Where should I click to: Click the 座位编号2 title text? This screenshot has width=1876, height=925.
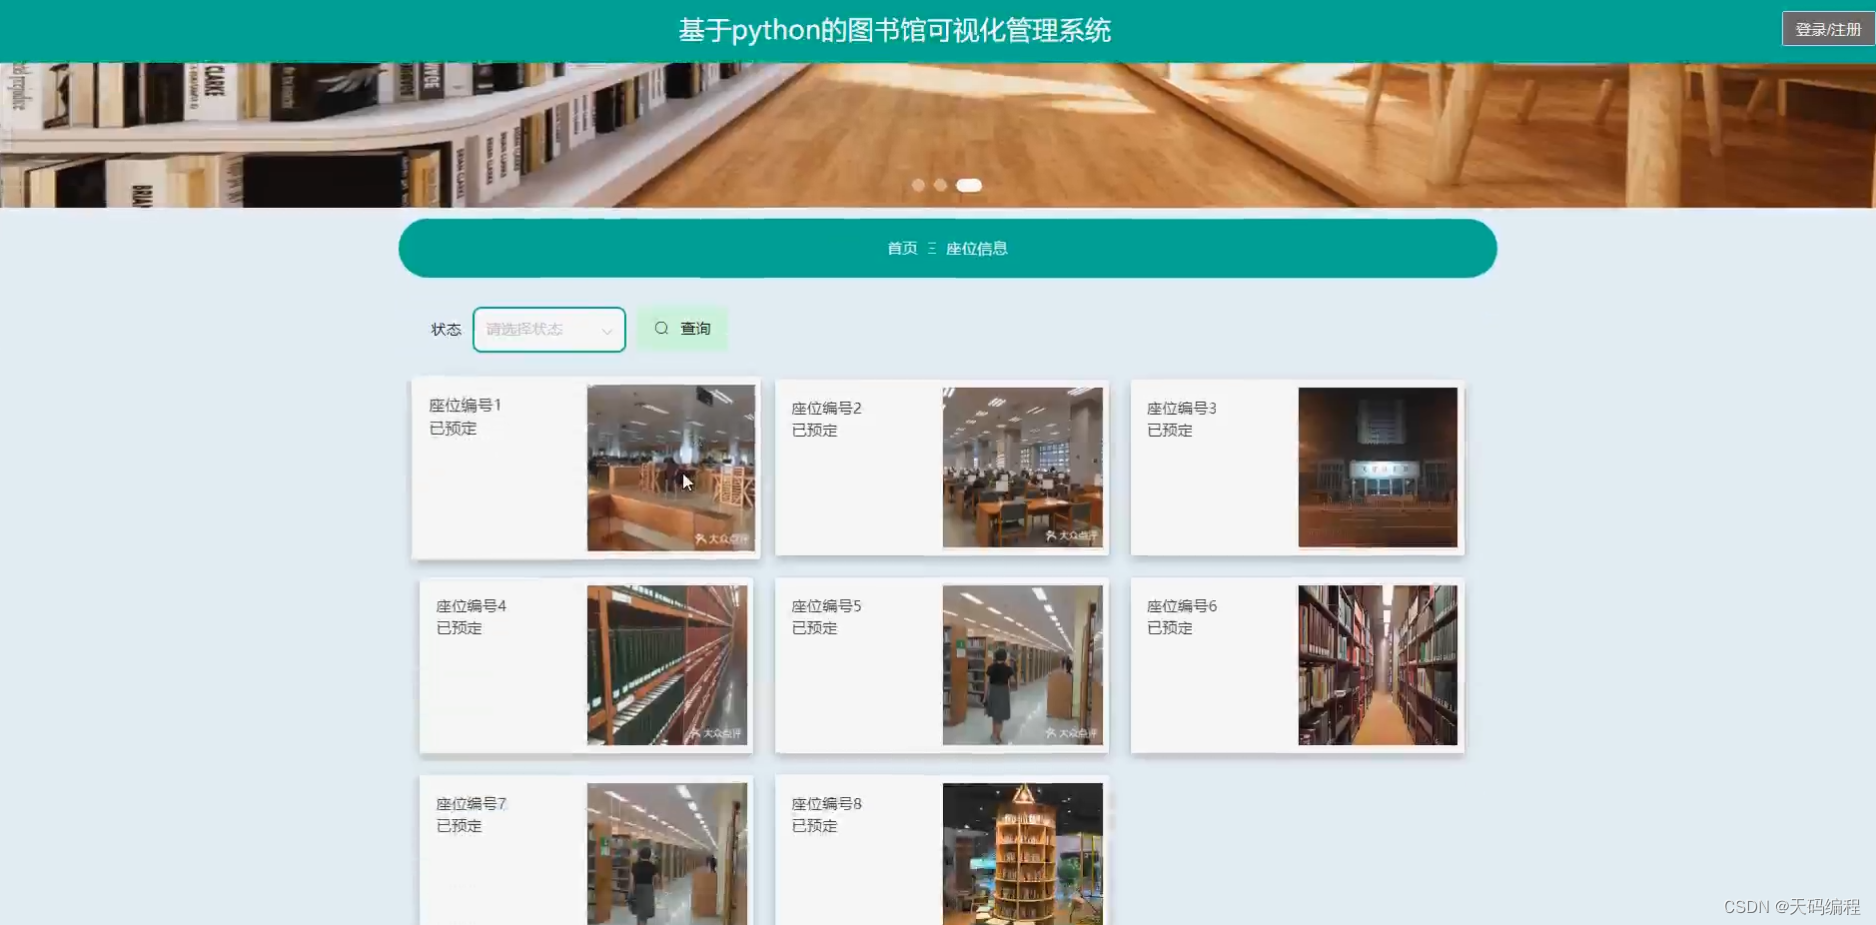826,408
